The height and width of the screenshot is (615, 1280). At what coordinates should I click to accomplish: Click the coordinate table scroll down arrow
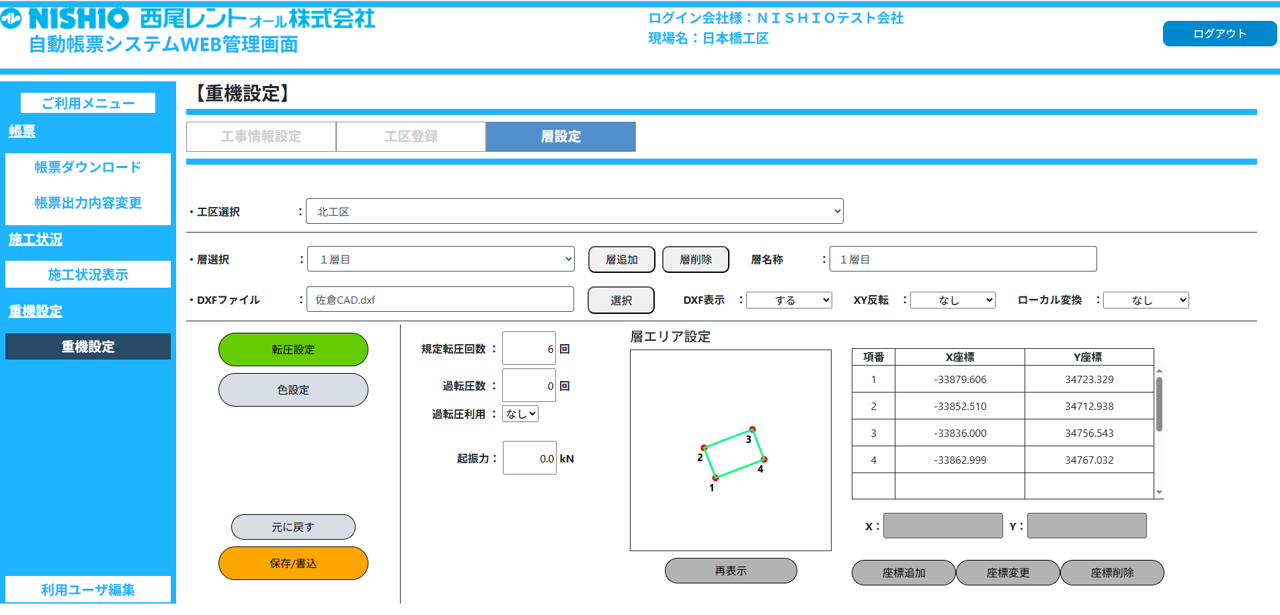(x=1159, y=493)
